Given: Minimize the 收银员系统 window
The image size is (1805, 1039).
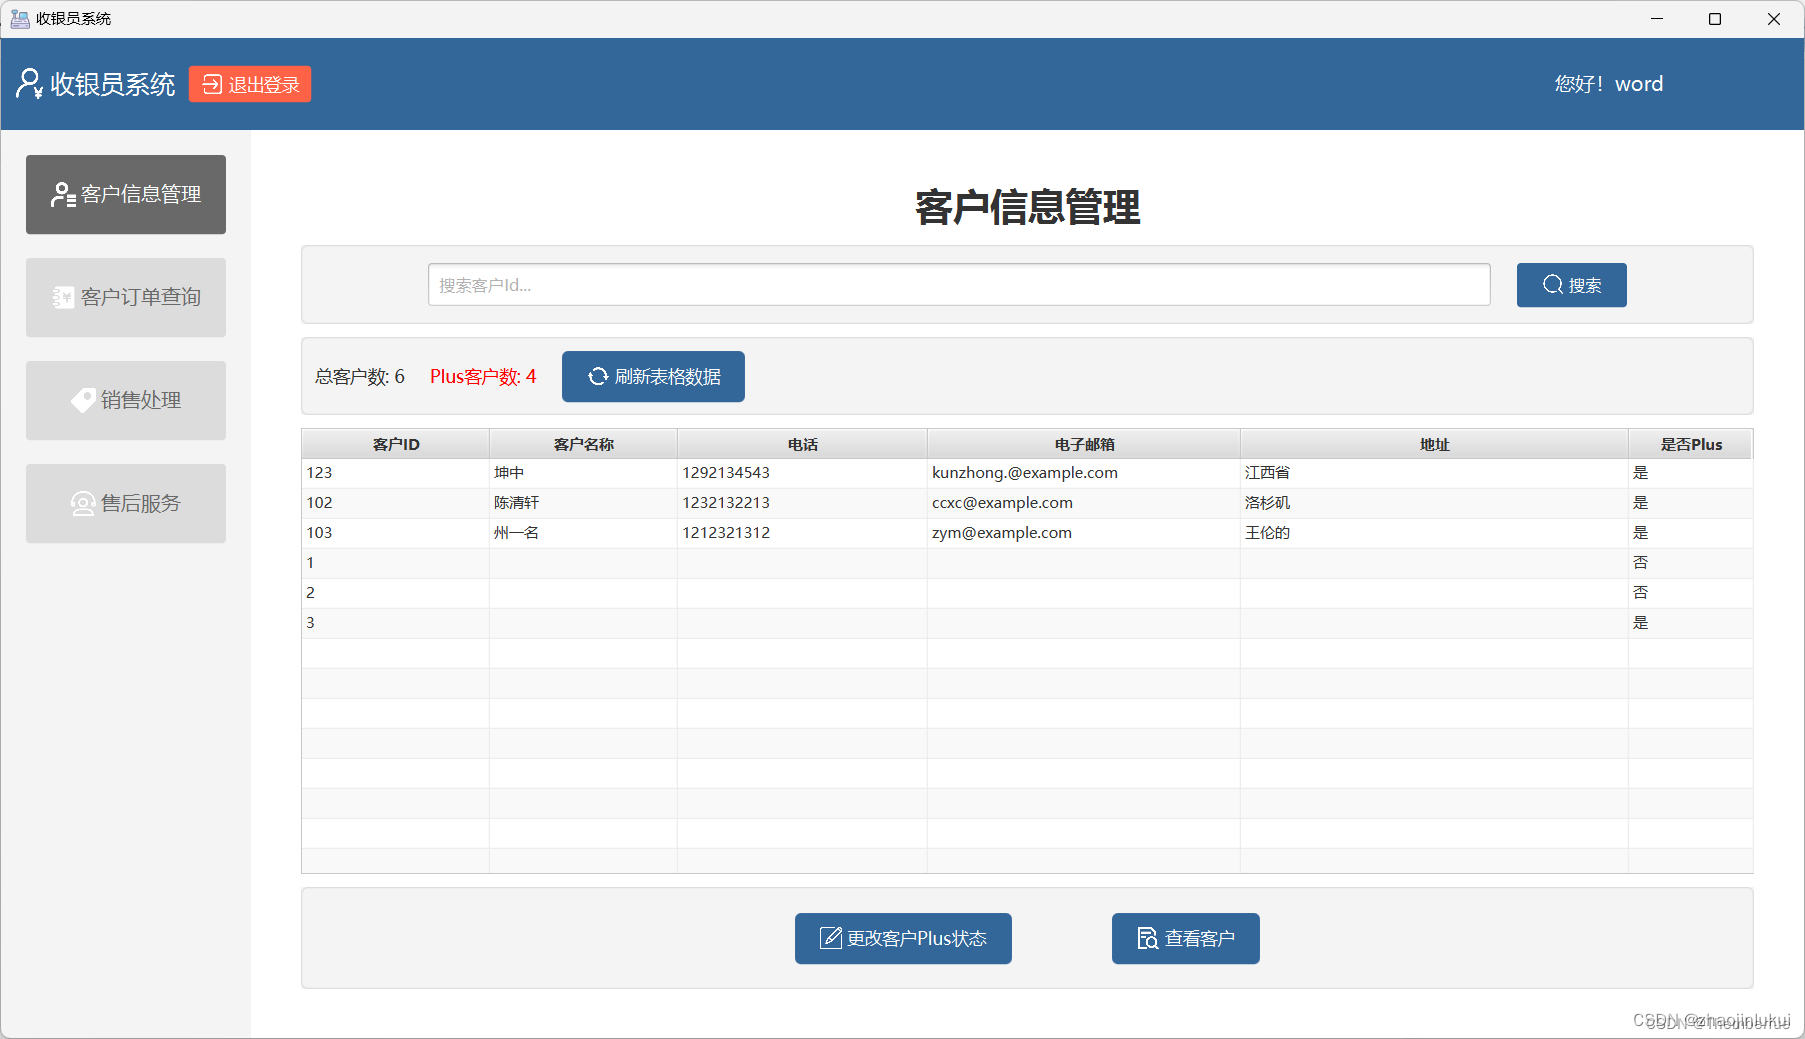Looking at the screenshot, I should coord(1657,19).
